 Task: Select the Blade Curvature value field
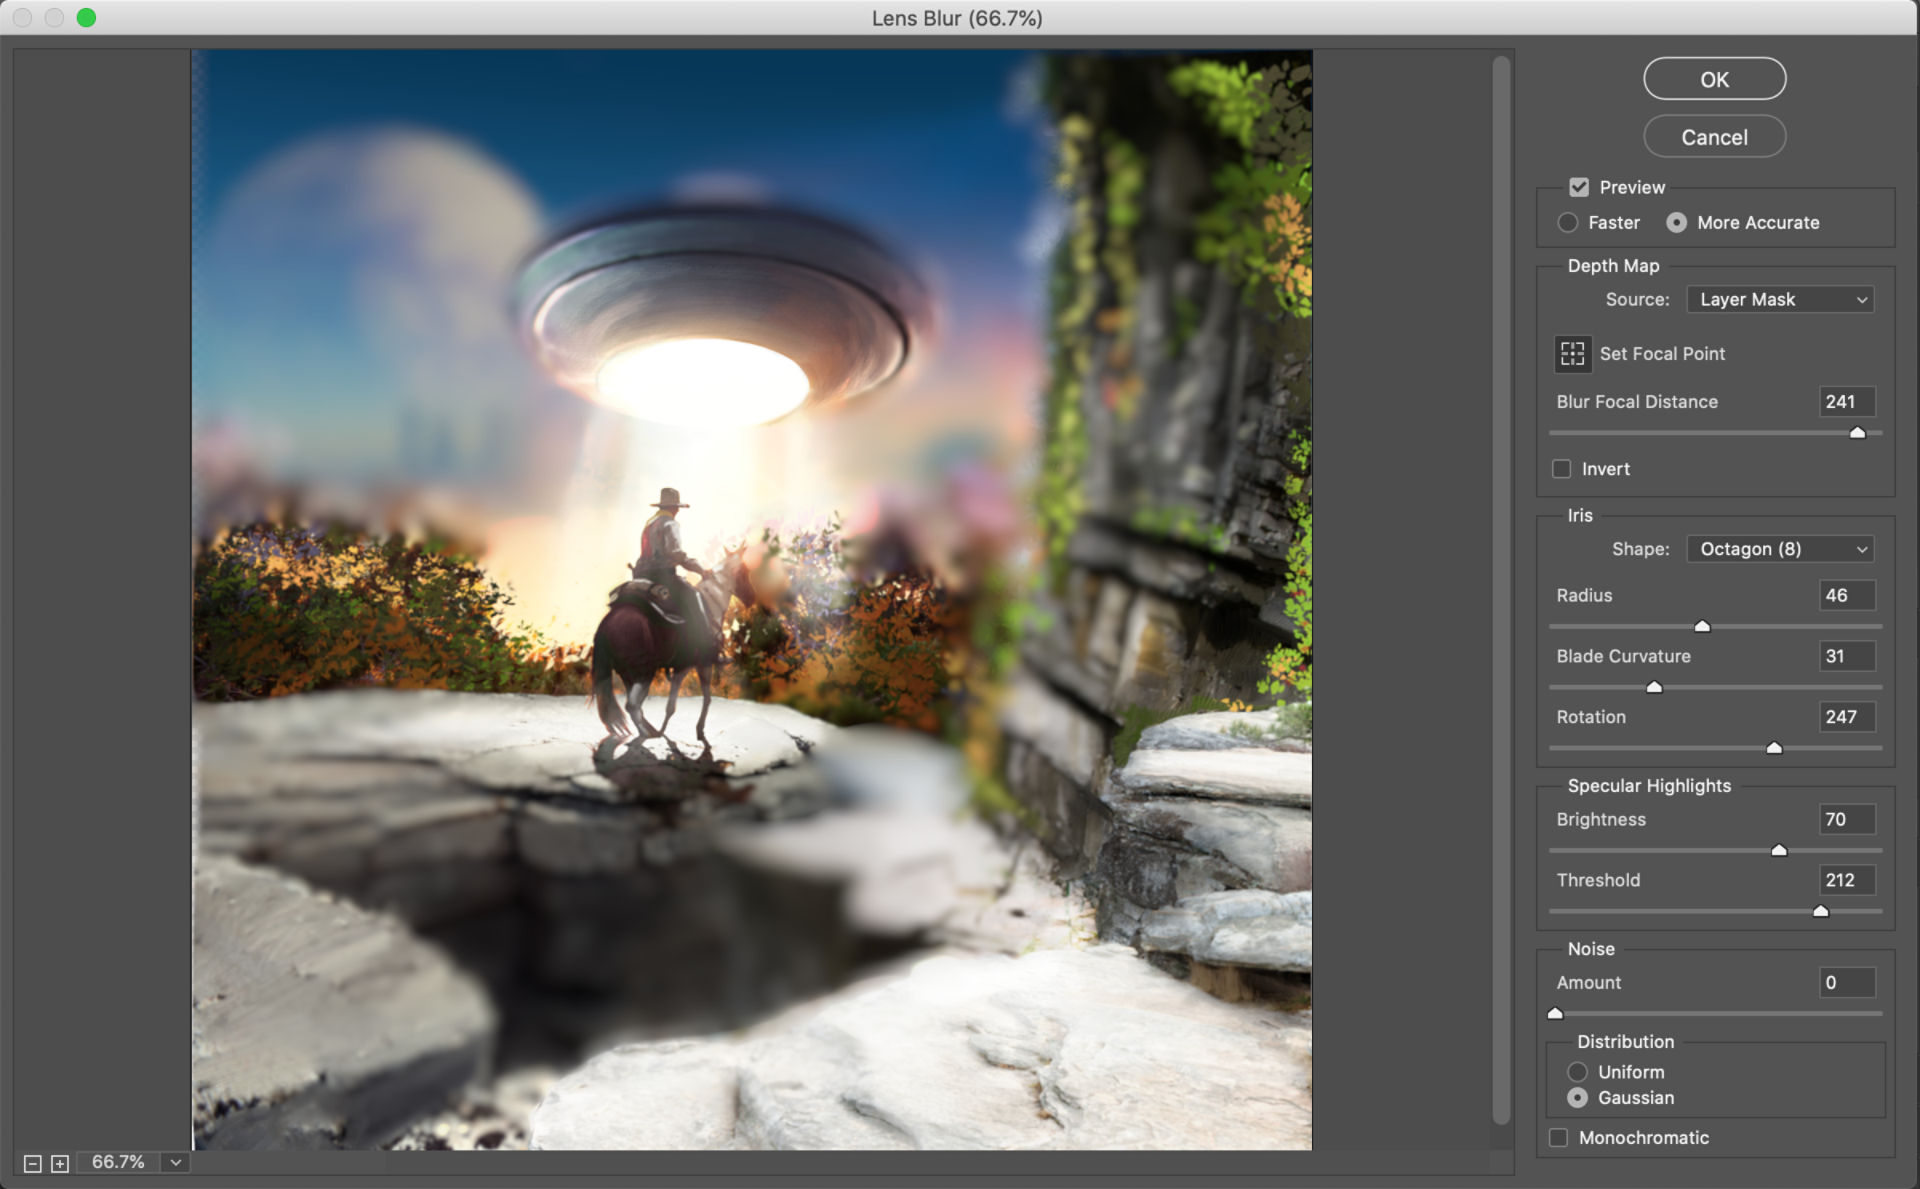[x=1846, y=656]
